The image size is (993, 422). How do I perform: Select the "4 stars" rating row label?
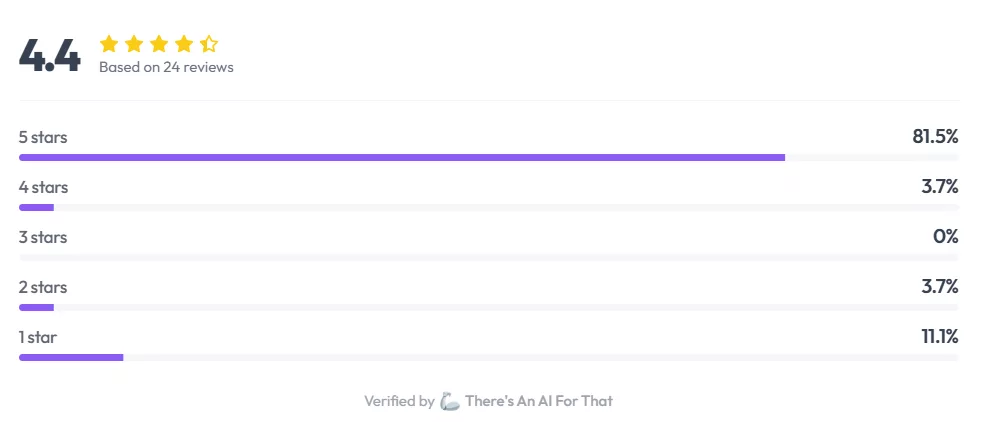pos(43,187)
